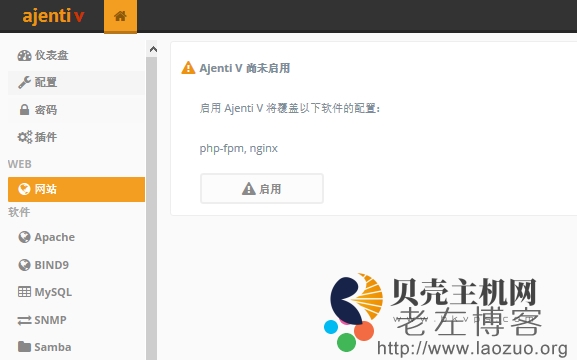
Task: Click the 网站 globe icon
Action: pos(24,189)
